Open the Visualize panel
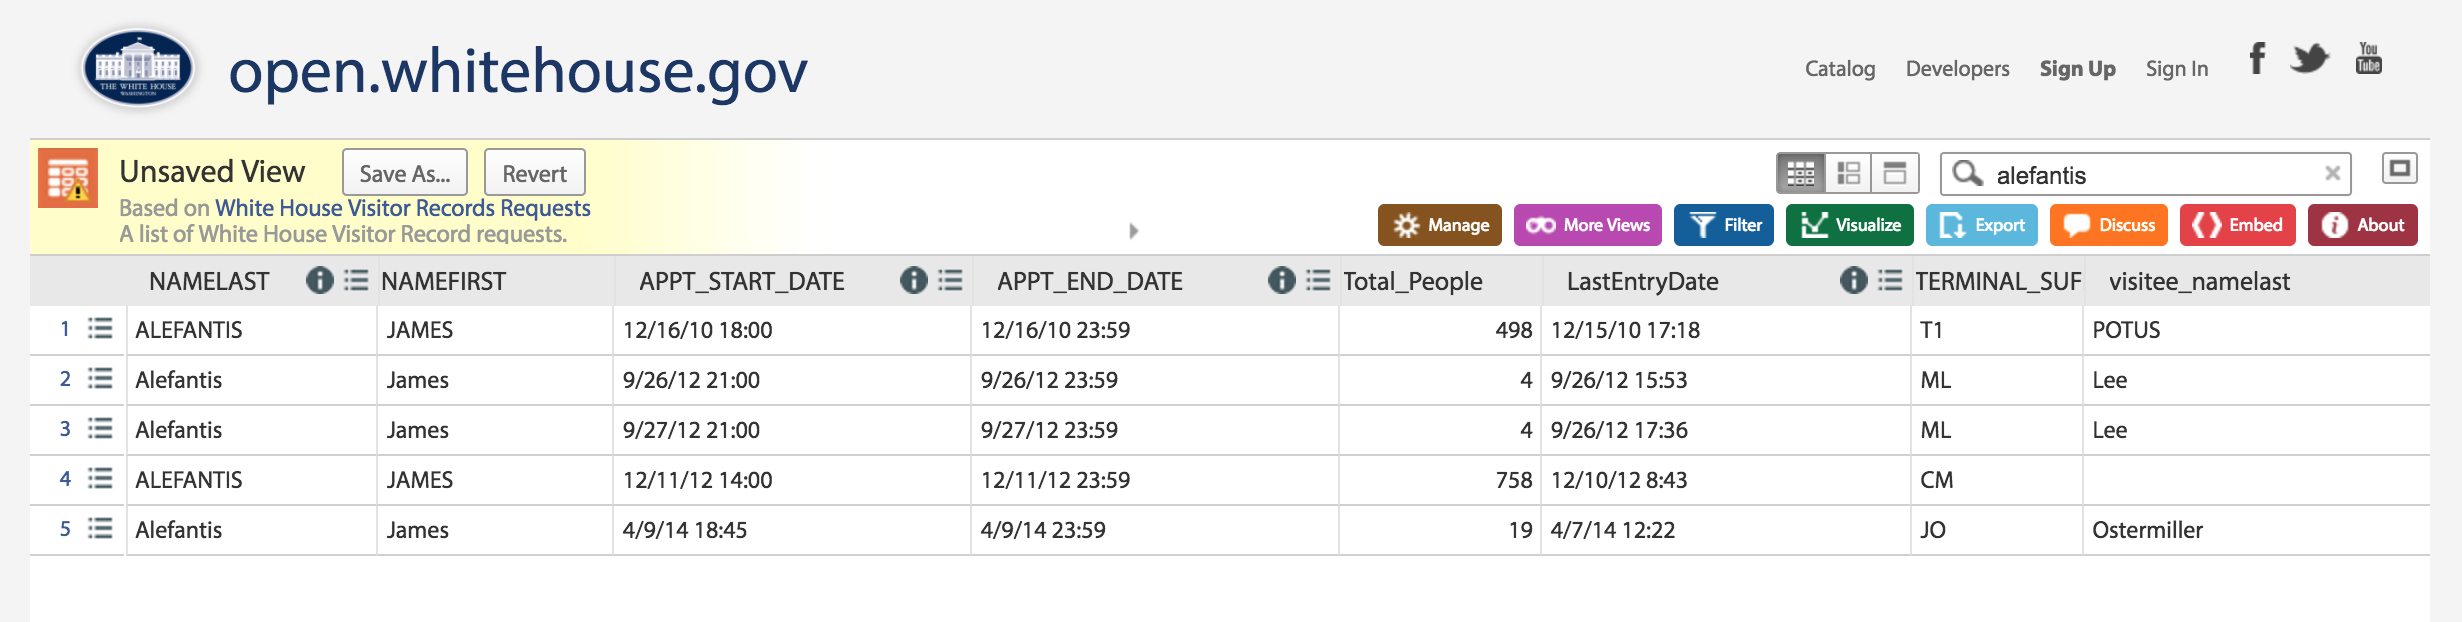Viewport: 2462px width, 622px height. (1849, 225)
